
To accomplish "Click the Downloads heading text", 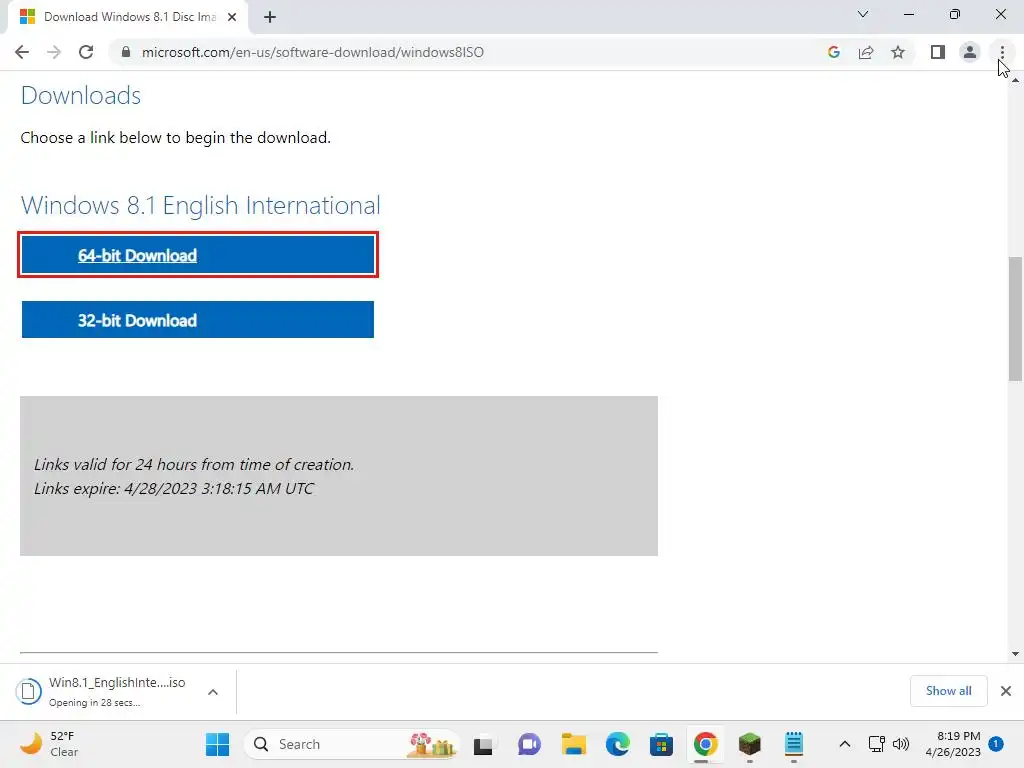I will pyautogui.click(x=81, y=95).
